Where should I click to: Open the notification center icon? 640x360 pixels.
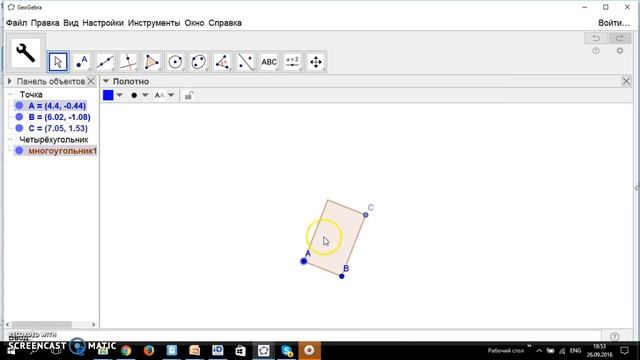coord(624,351)
